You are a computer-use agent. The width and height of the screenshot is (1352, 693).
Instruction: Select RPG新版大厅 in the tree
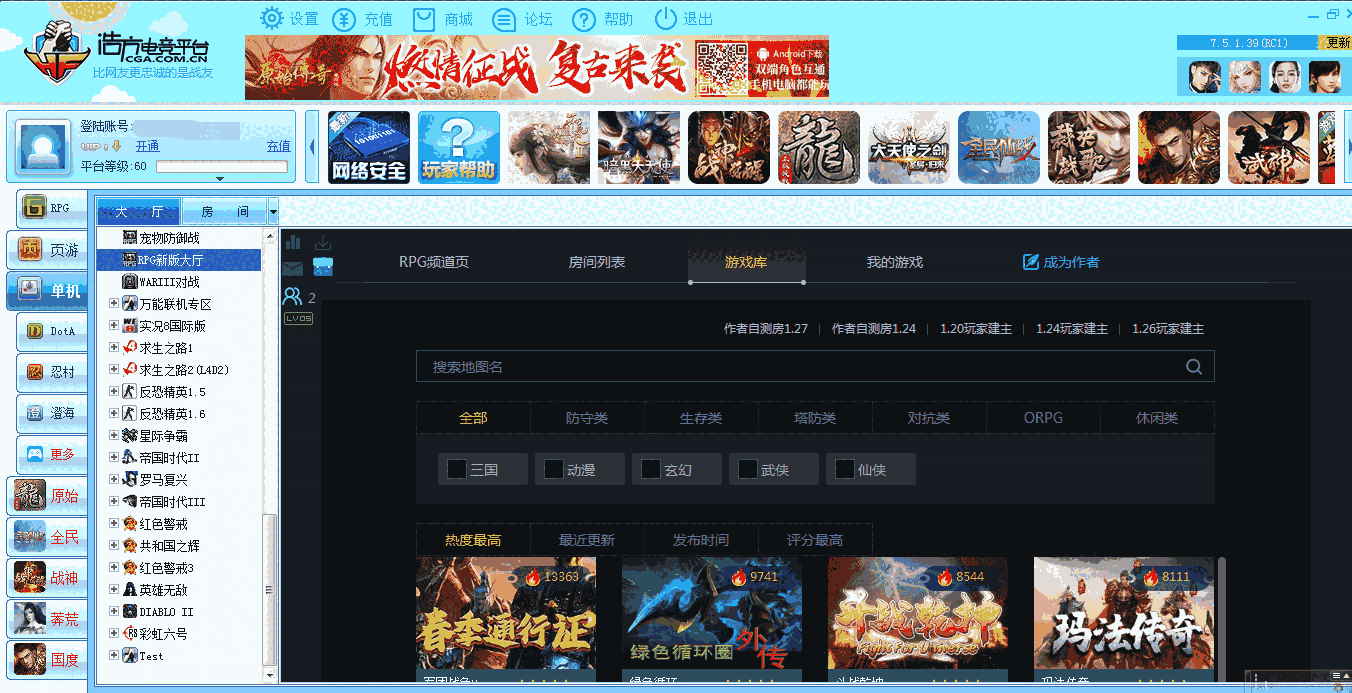click(179, 260)
